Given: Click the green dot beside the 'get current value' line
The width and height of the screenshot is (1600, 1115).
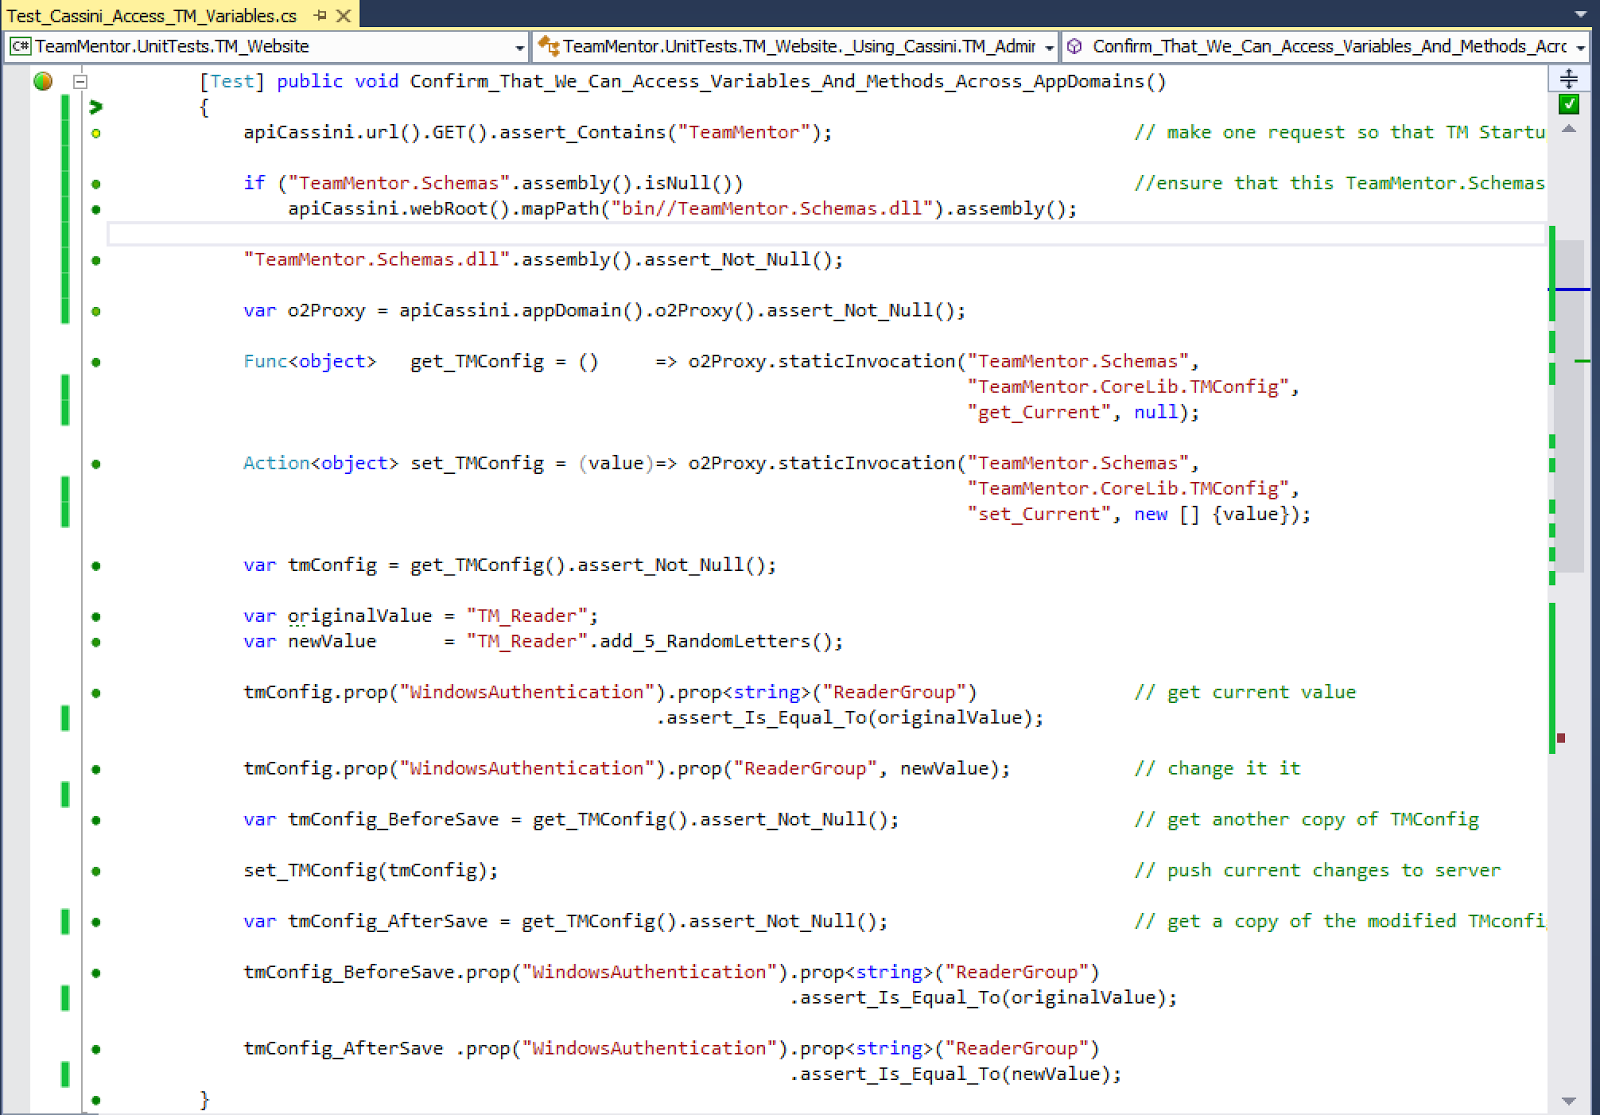Looking at the screenshot, I should [x=96, y=693].
